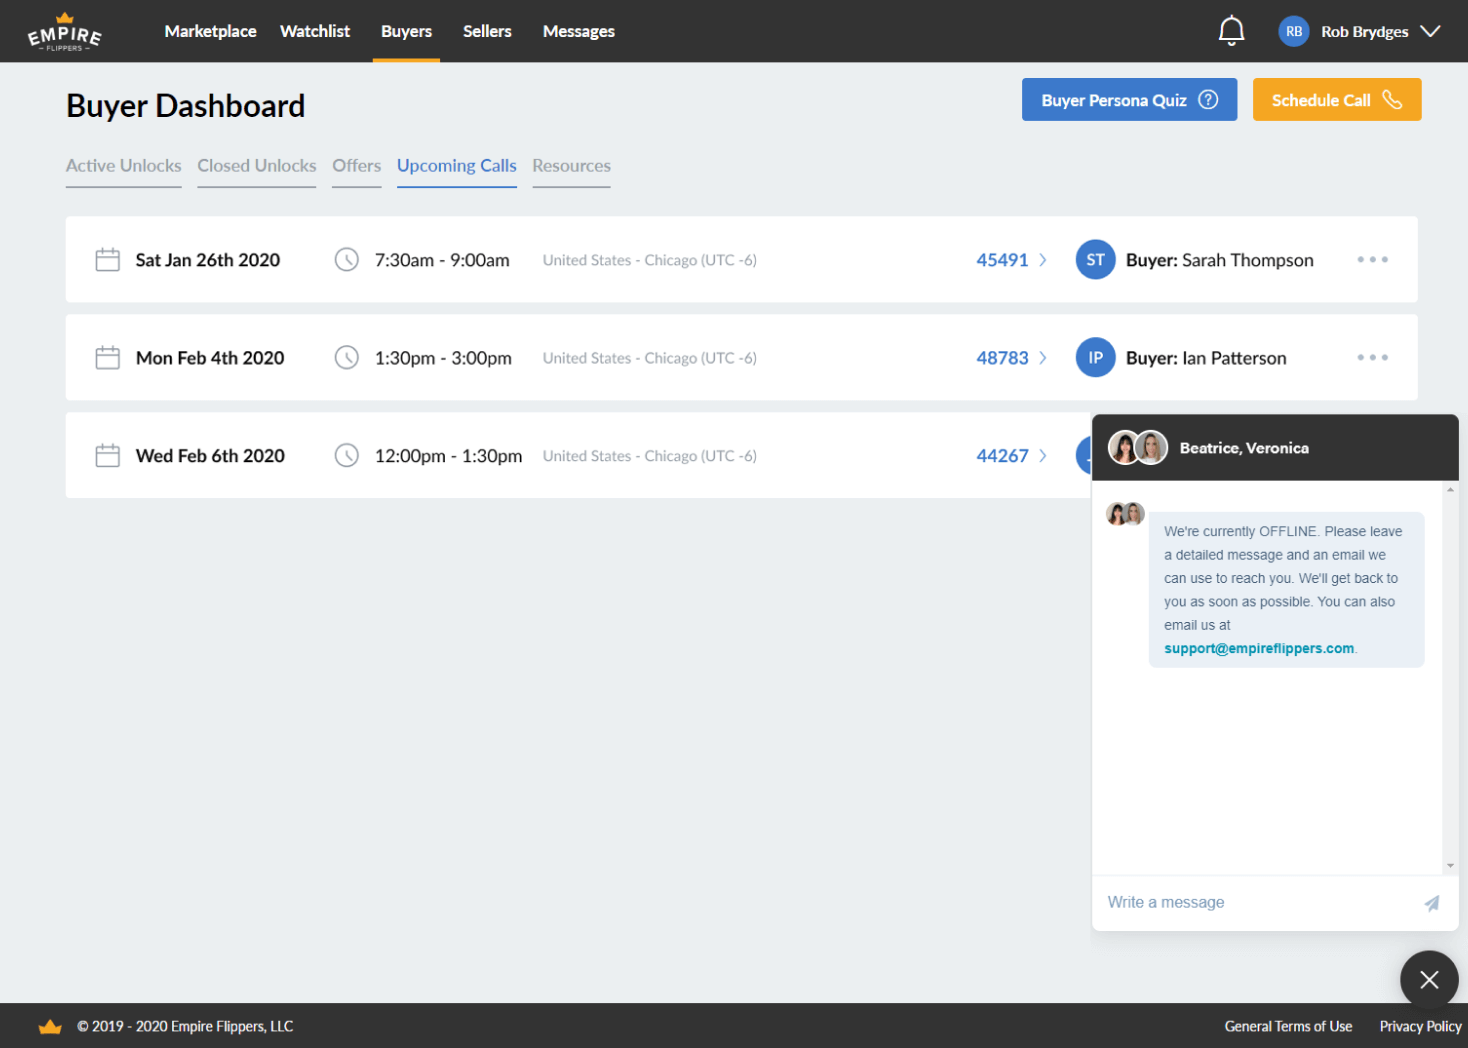The height and width of the screenshot is (1048, 1468).
Task: Click calendar icon for Sat Jan 26th
Action: (x=107, y=260)
